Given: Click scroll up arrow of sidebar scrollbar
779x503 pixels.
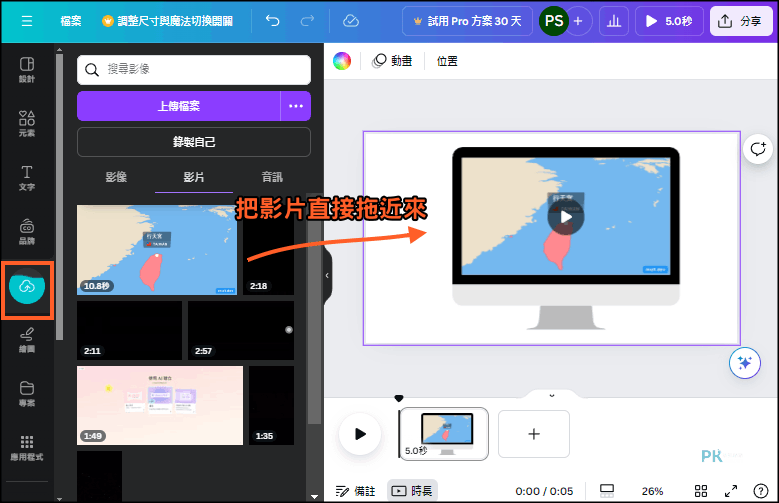Looking at the screenshot, I should pyautogui.click(x=60, y=50).
